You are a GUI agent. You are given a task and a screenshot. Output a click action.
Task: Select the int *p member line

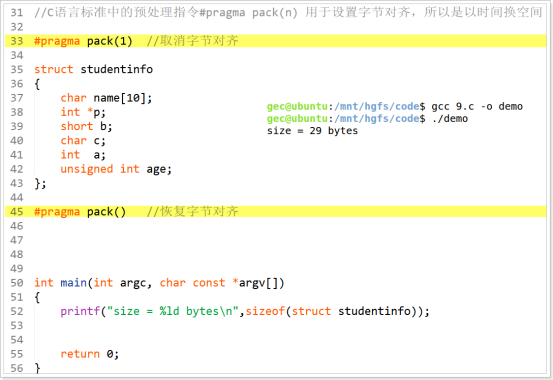click(83, 112)
